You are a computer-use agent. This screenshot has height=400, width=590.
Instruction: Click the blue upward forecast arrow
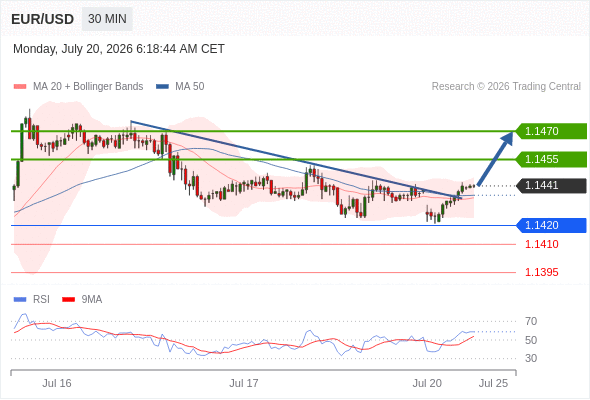tap(496, 158)
